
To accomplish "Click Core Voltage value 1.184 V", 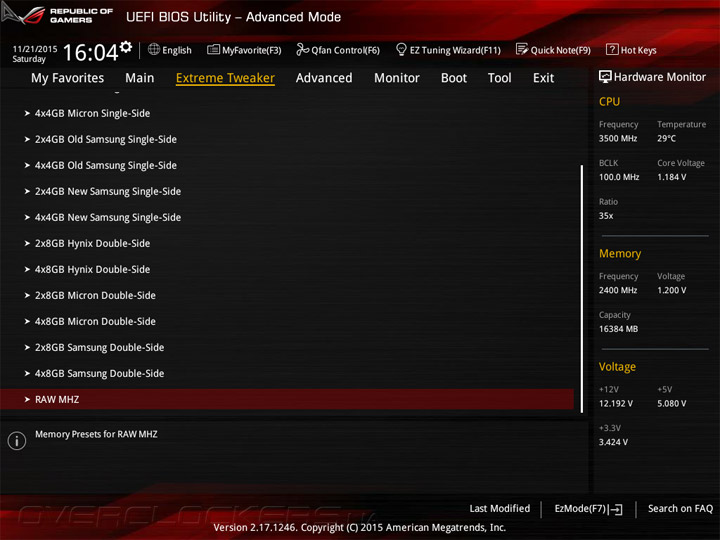I will point(671,177).
